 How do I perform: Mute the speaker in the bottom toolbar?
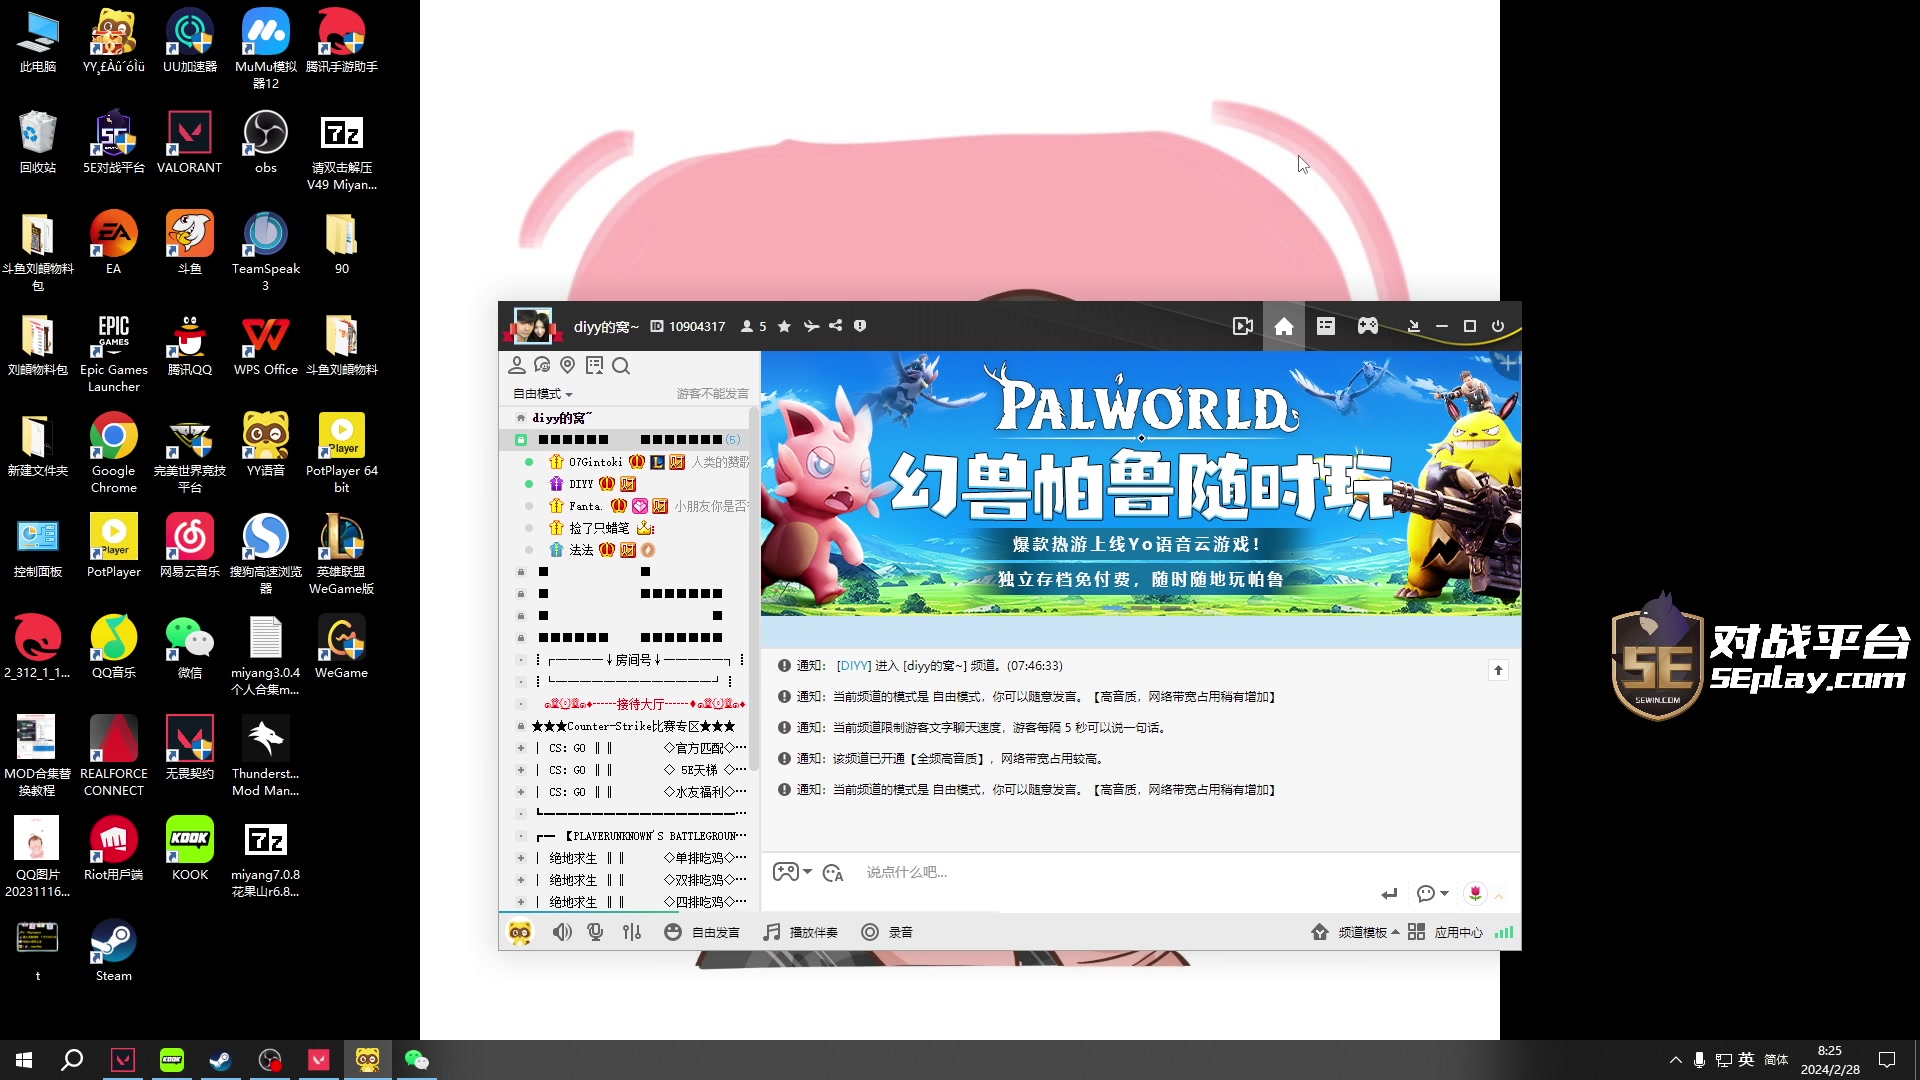[x=562, y=932]
